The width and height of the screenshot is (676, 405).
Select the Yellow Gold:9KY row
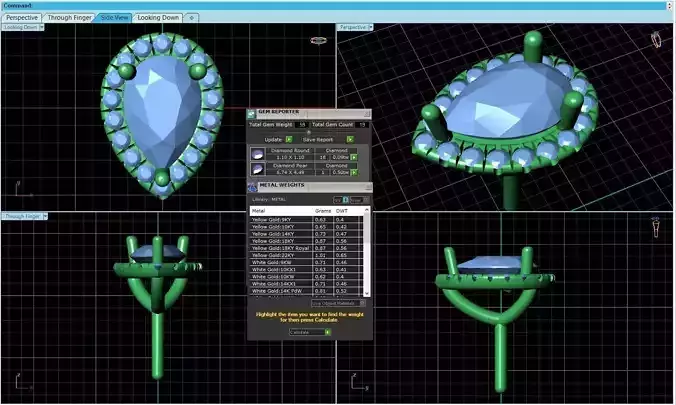307,220
